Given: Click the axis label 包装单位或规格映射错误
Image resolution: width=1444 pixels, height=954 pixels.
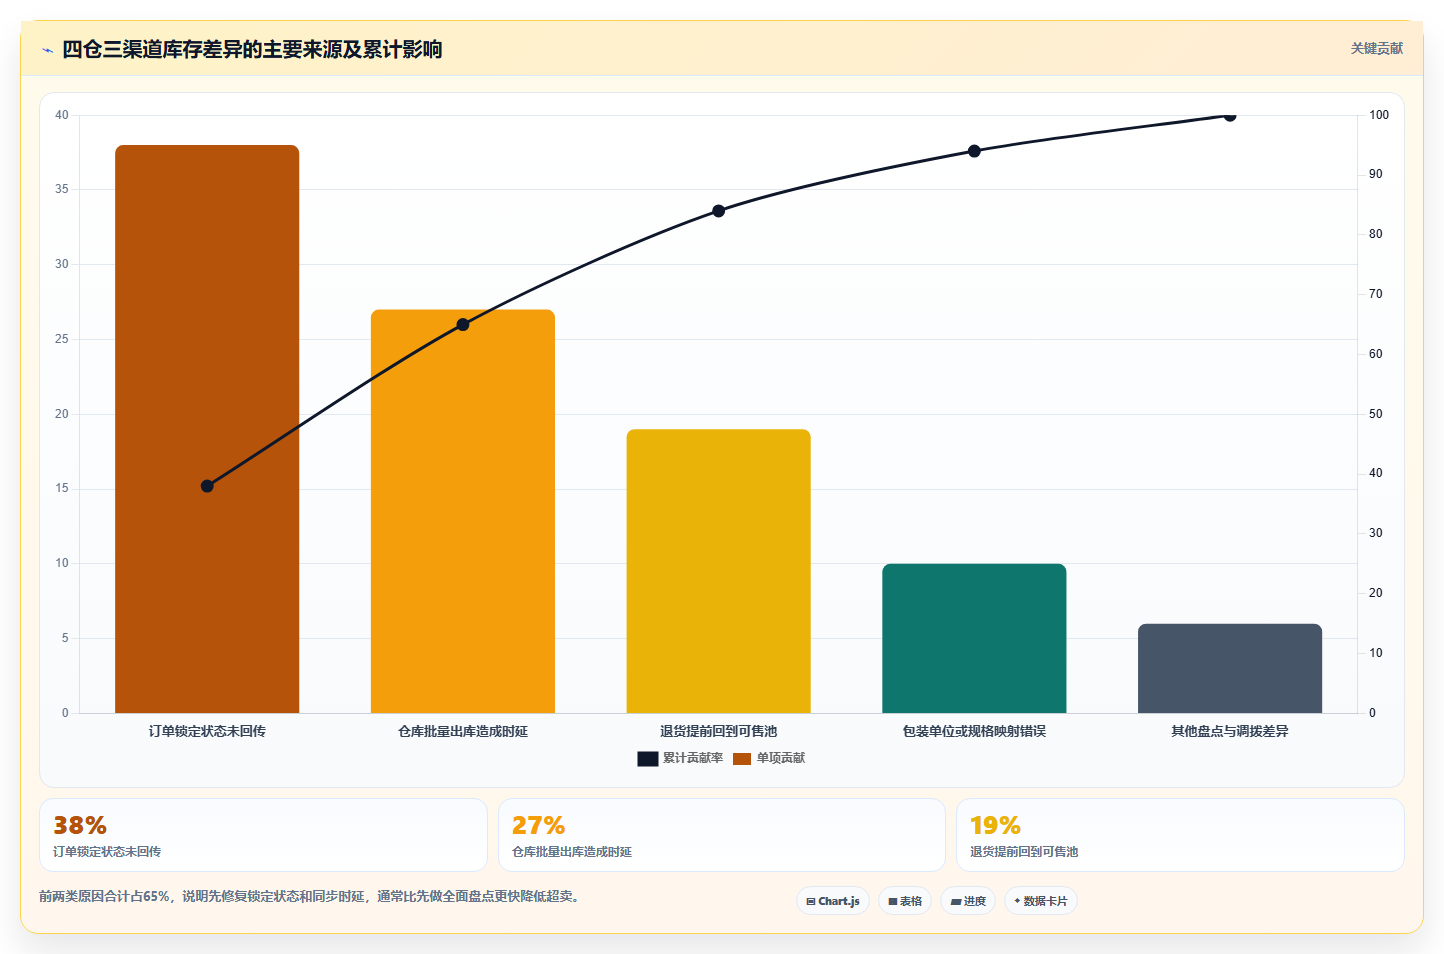Looking at the screenshot, I should click(x=974, y=731).
